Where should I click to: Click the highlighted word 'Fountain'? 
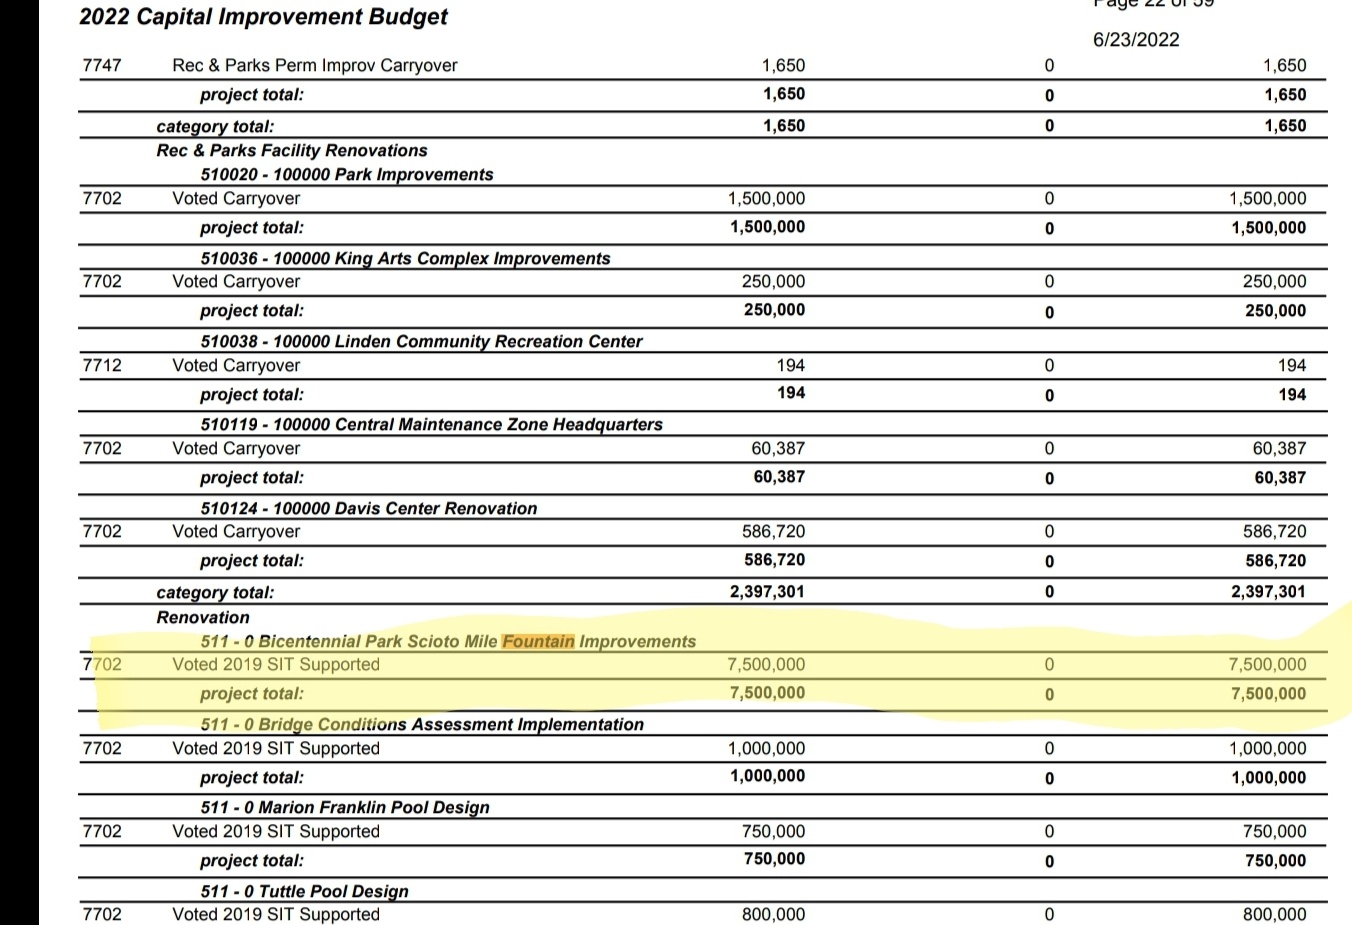[538, 642]
